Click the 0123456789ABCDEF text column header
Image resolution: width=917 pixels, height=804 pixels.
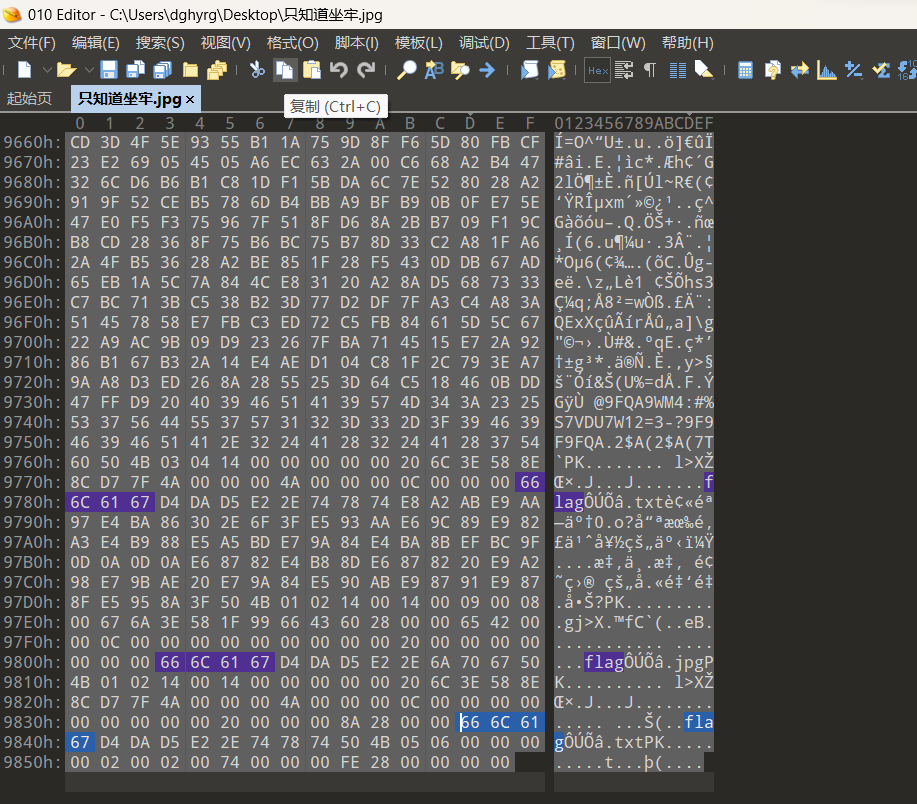pyautogui.click(x=634, y=123)
